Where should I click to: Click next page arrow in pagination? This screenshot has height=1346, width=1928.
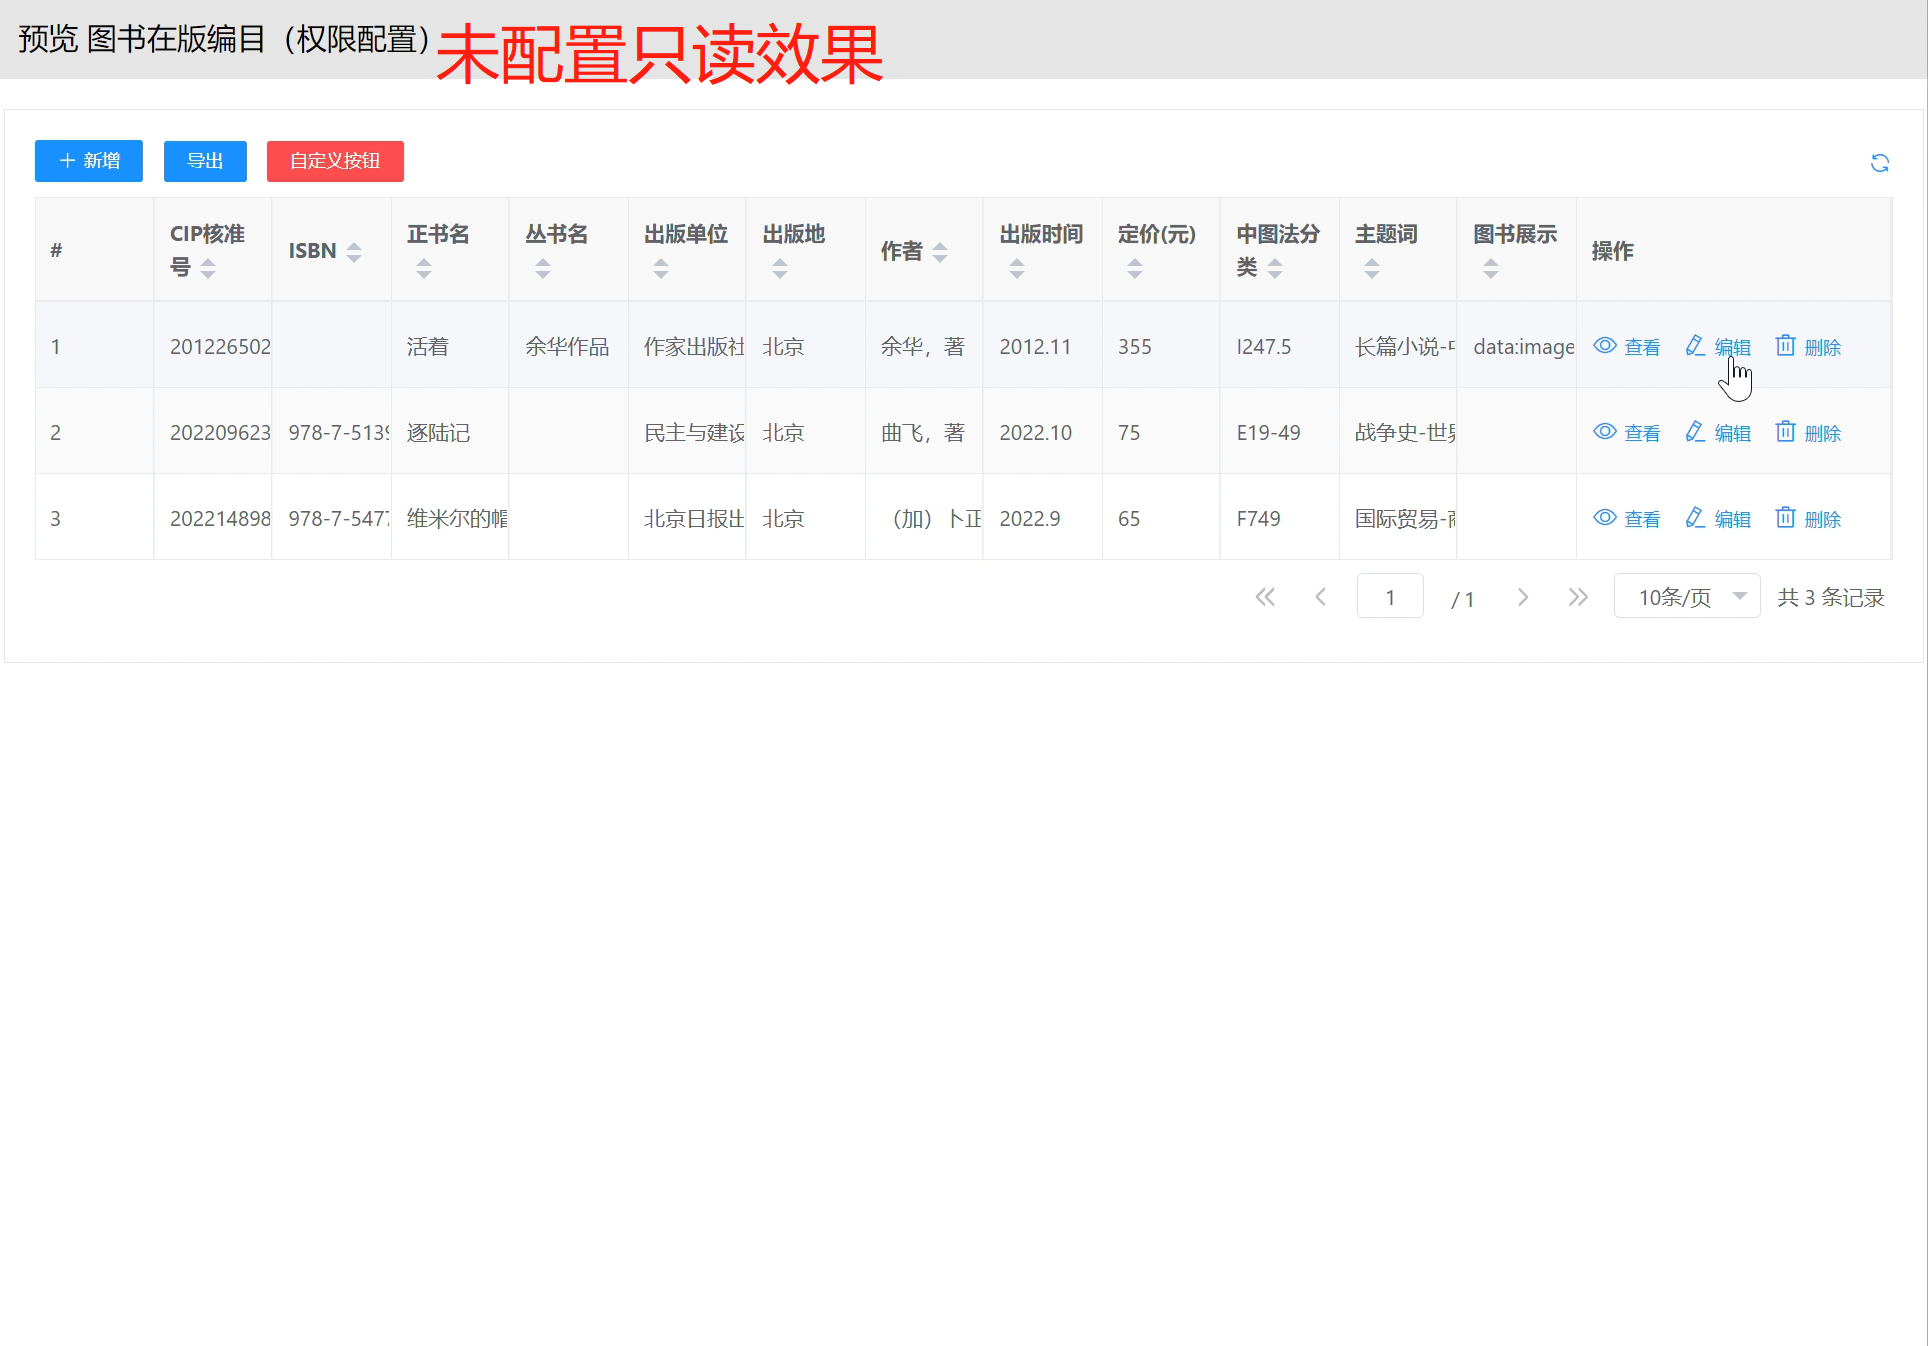pos(1522,597)
